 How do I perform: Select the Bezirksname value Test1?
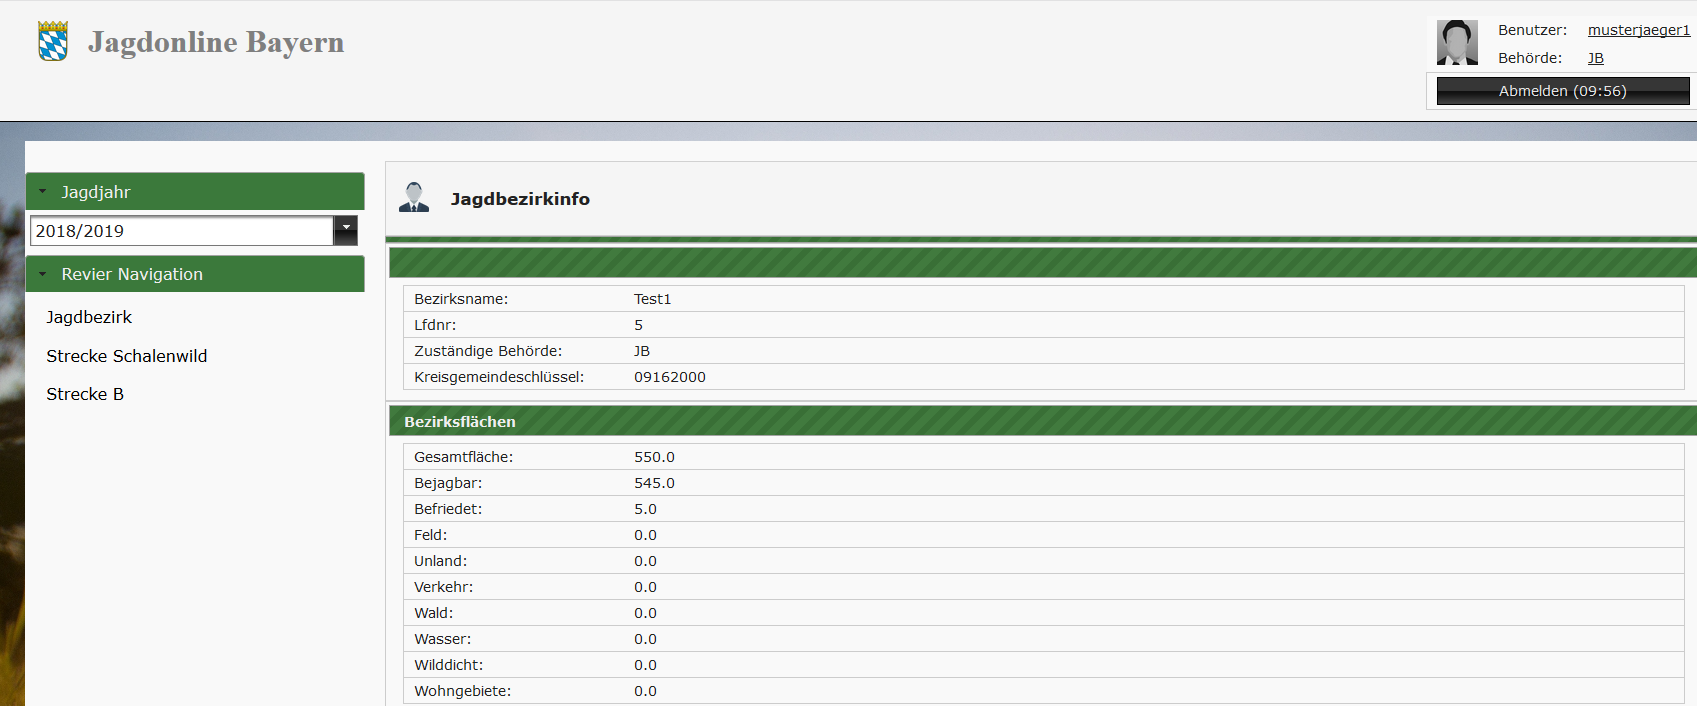[x=652, y=299]
